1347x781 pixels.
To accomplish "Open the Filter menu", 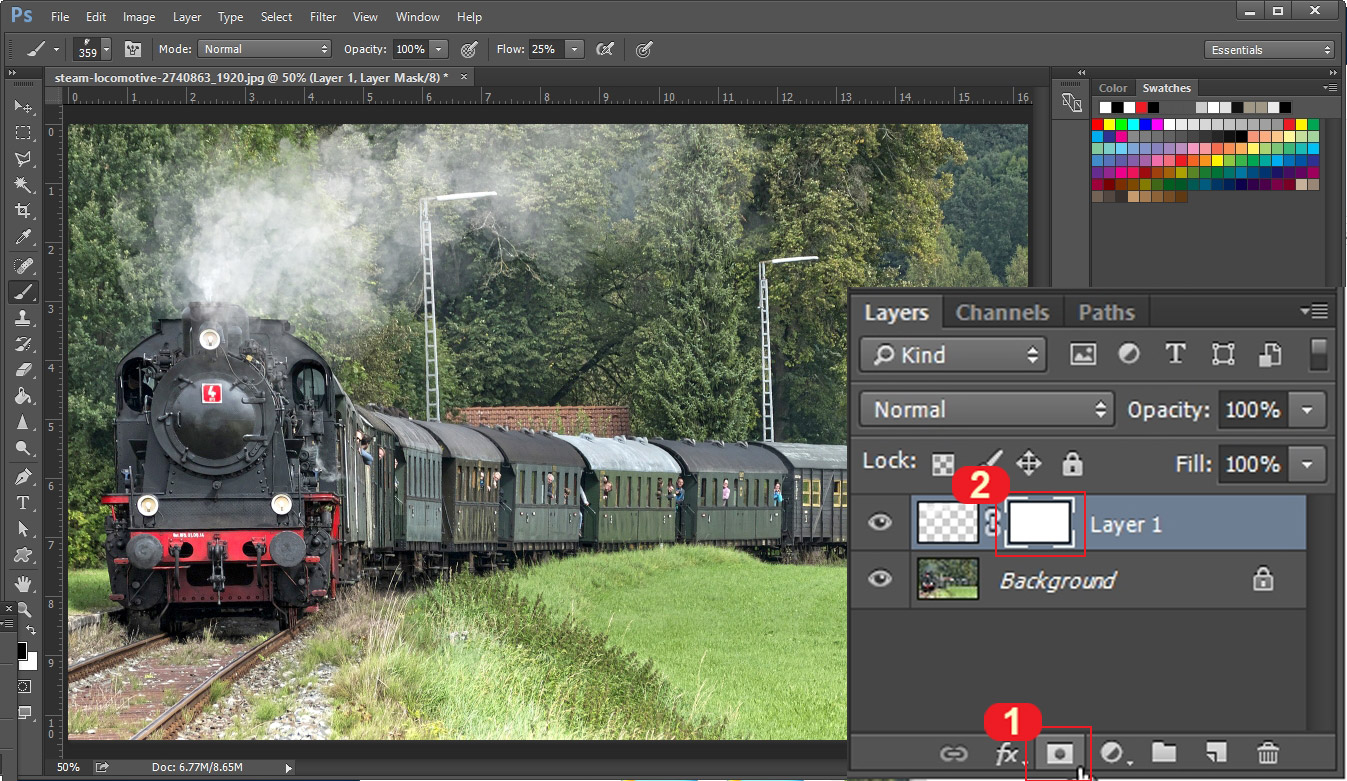I will [323, 17].
